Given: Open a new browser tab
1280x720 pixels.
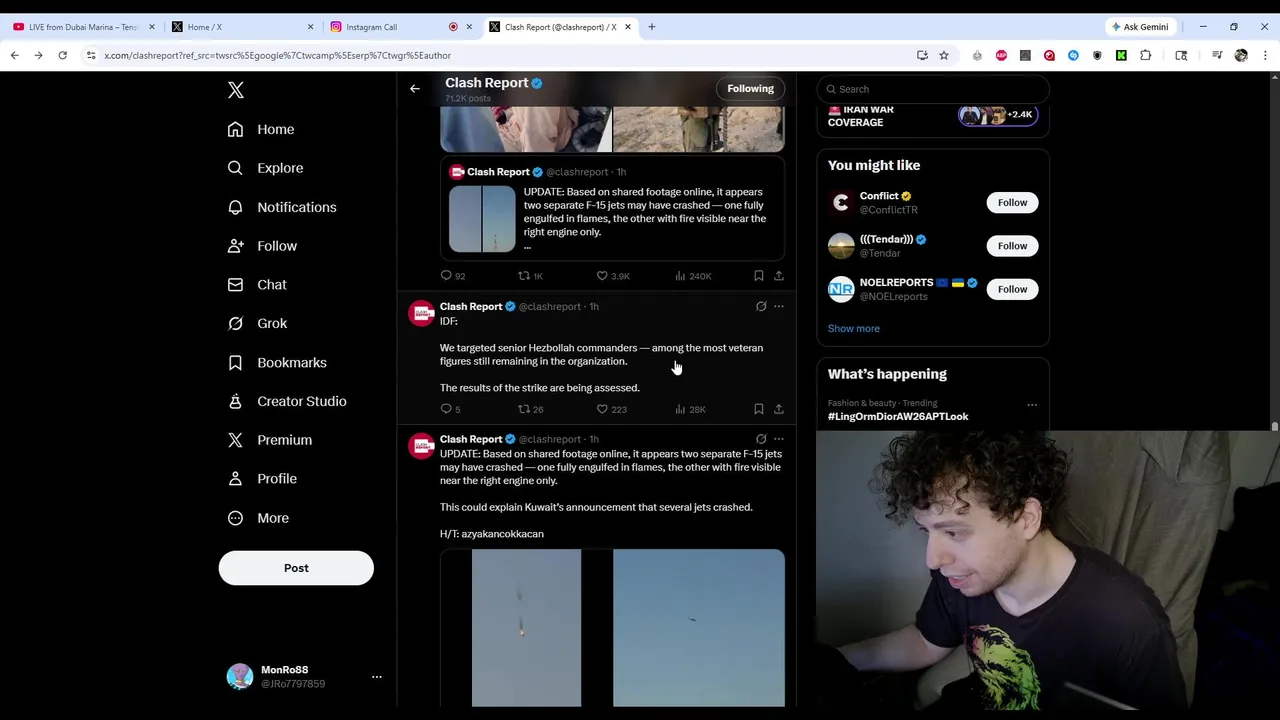Looking at the screenshot, I should [652, 27].
